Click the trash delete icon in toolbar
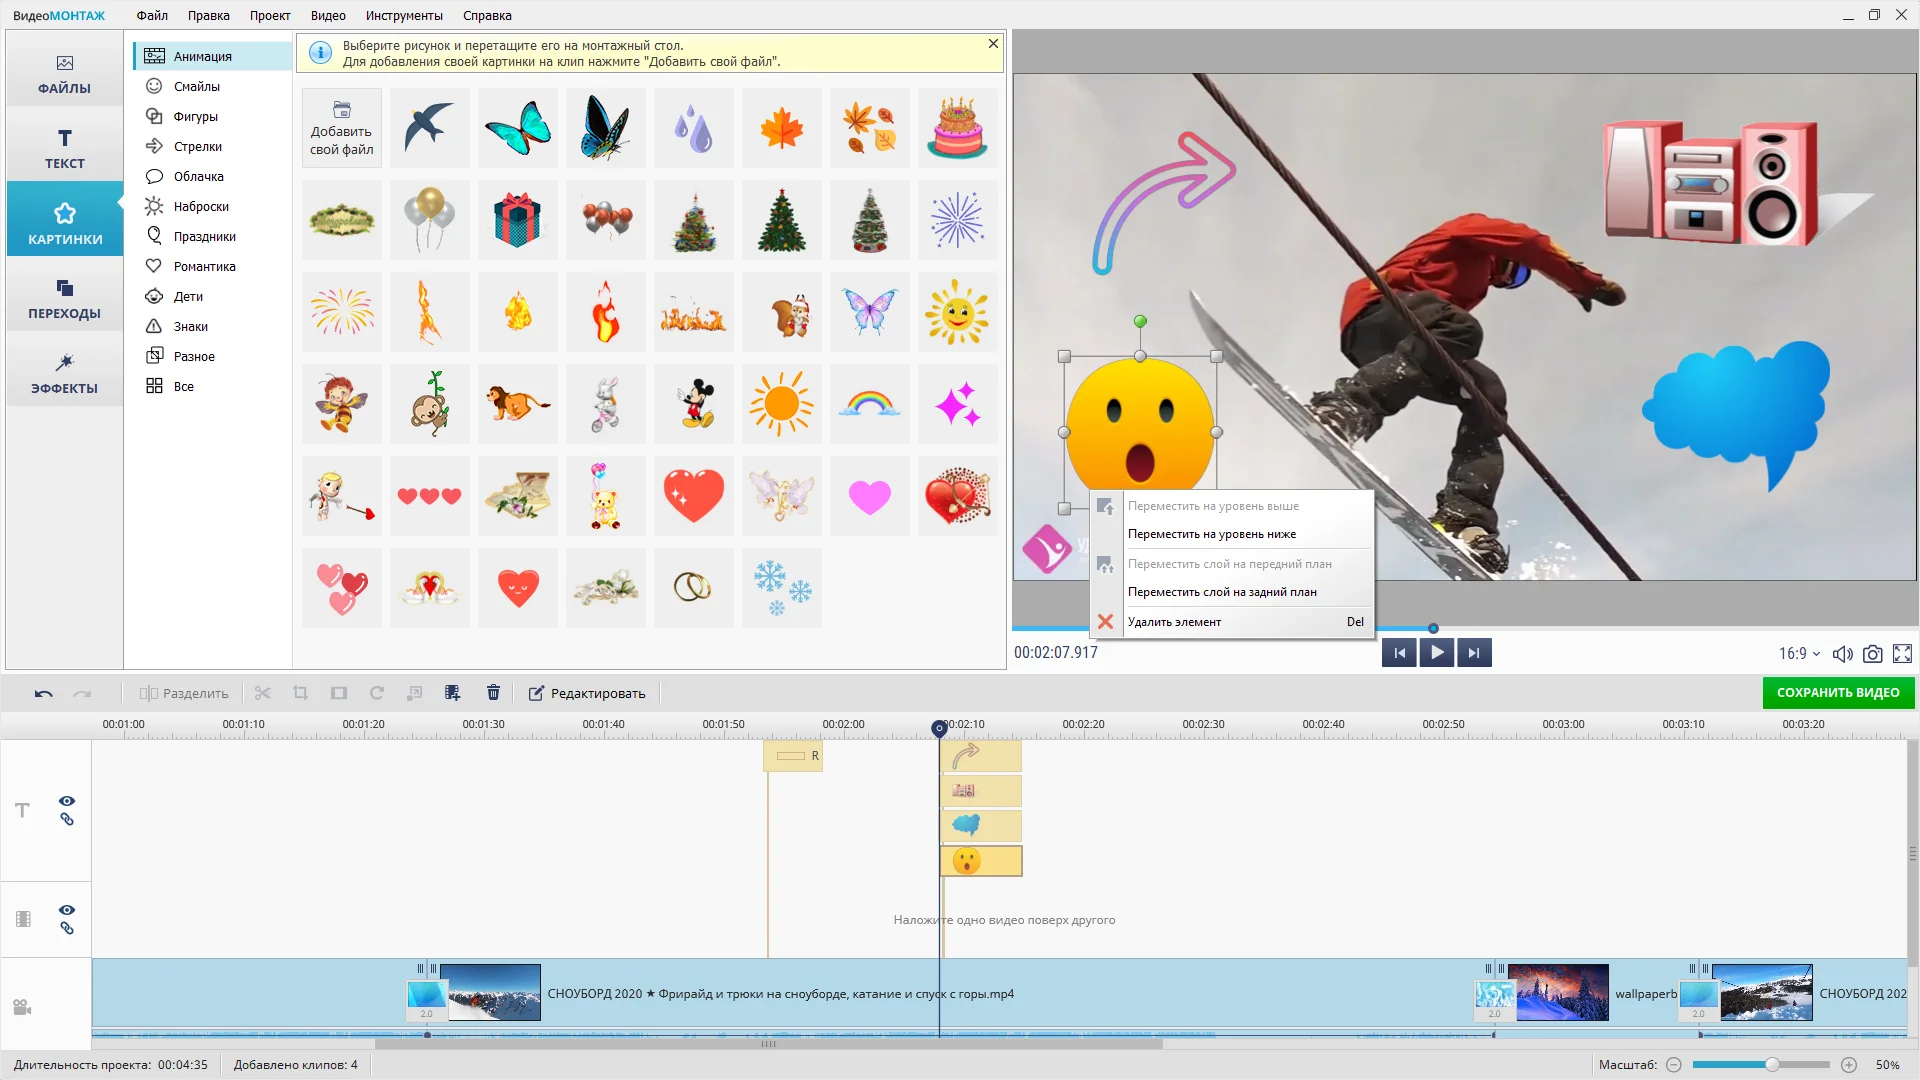 pos(493,693)
